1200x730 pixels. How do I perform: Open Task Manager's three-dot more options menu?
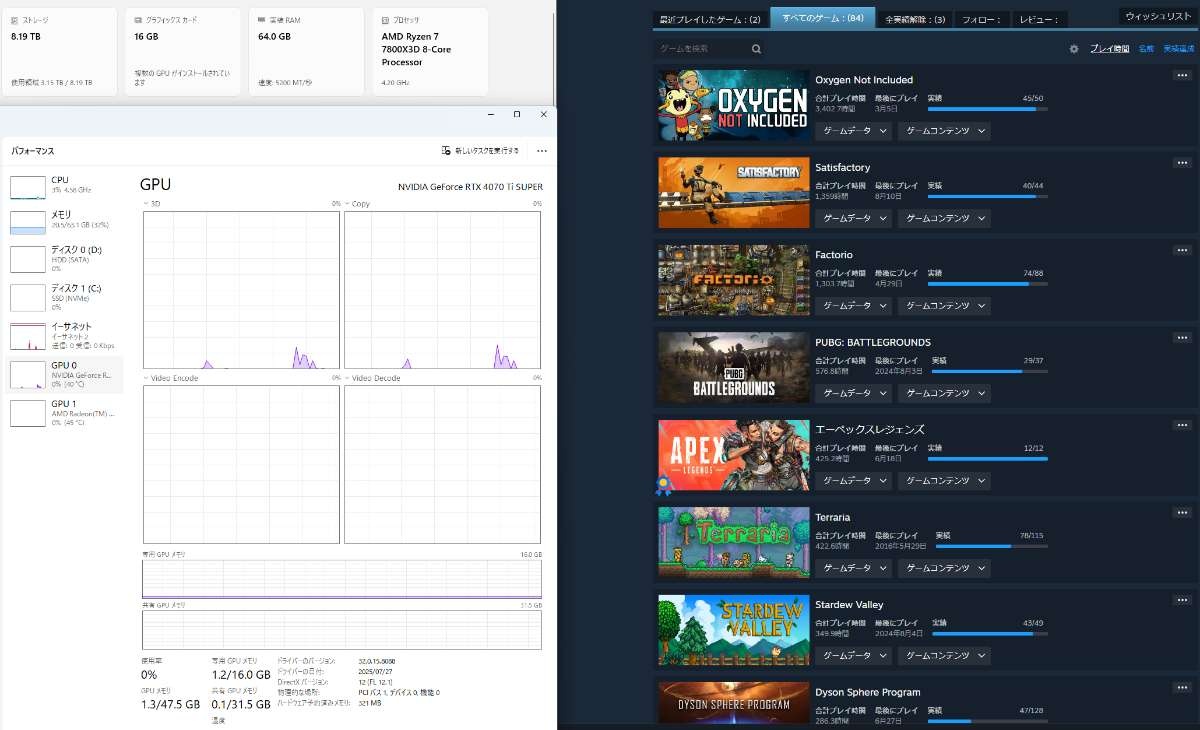coord(542,151)
